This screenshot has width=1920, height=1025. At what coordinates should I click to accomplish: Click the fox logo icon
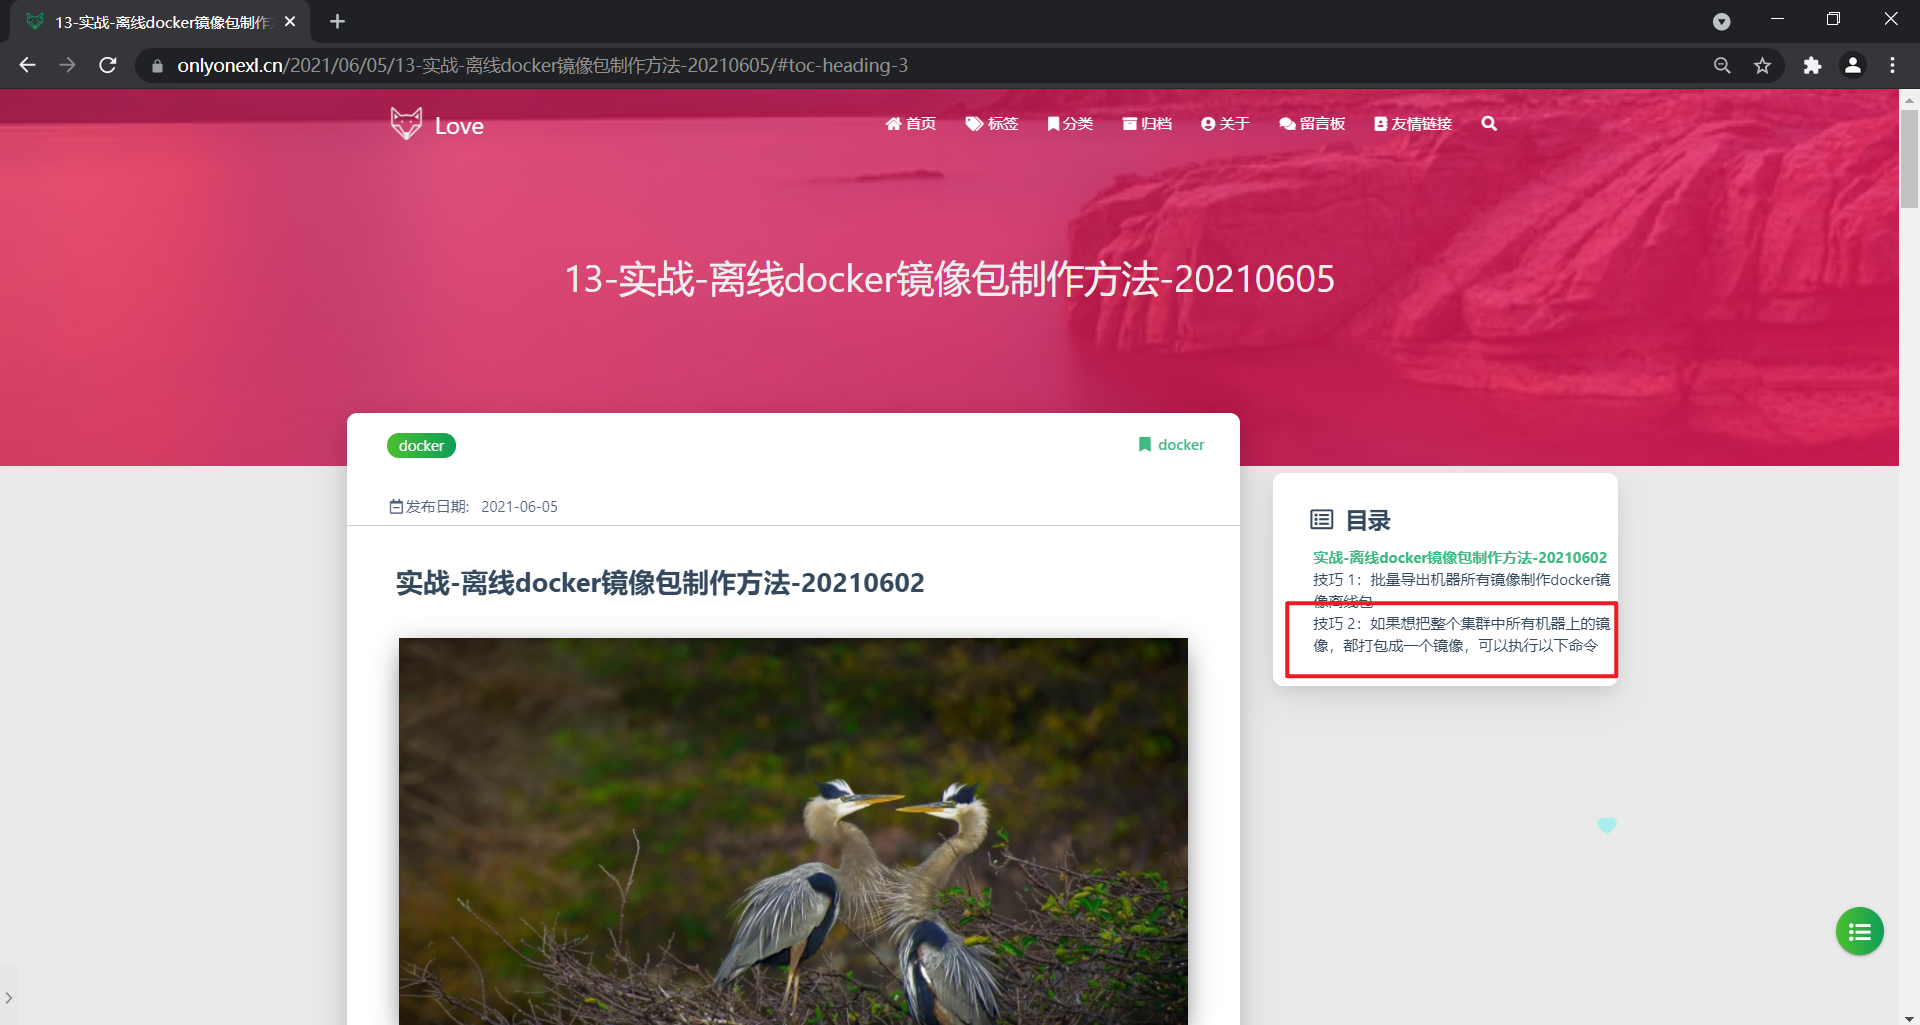[406, 123]
